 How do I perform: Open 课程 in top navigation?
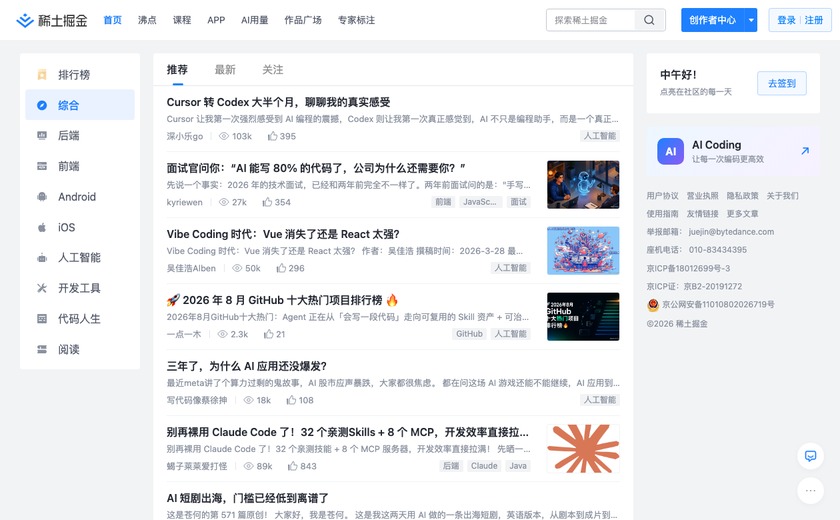[x=182, y=20]
